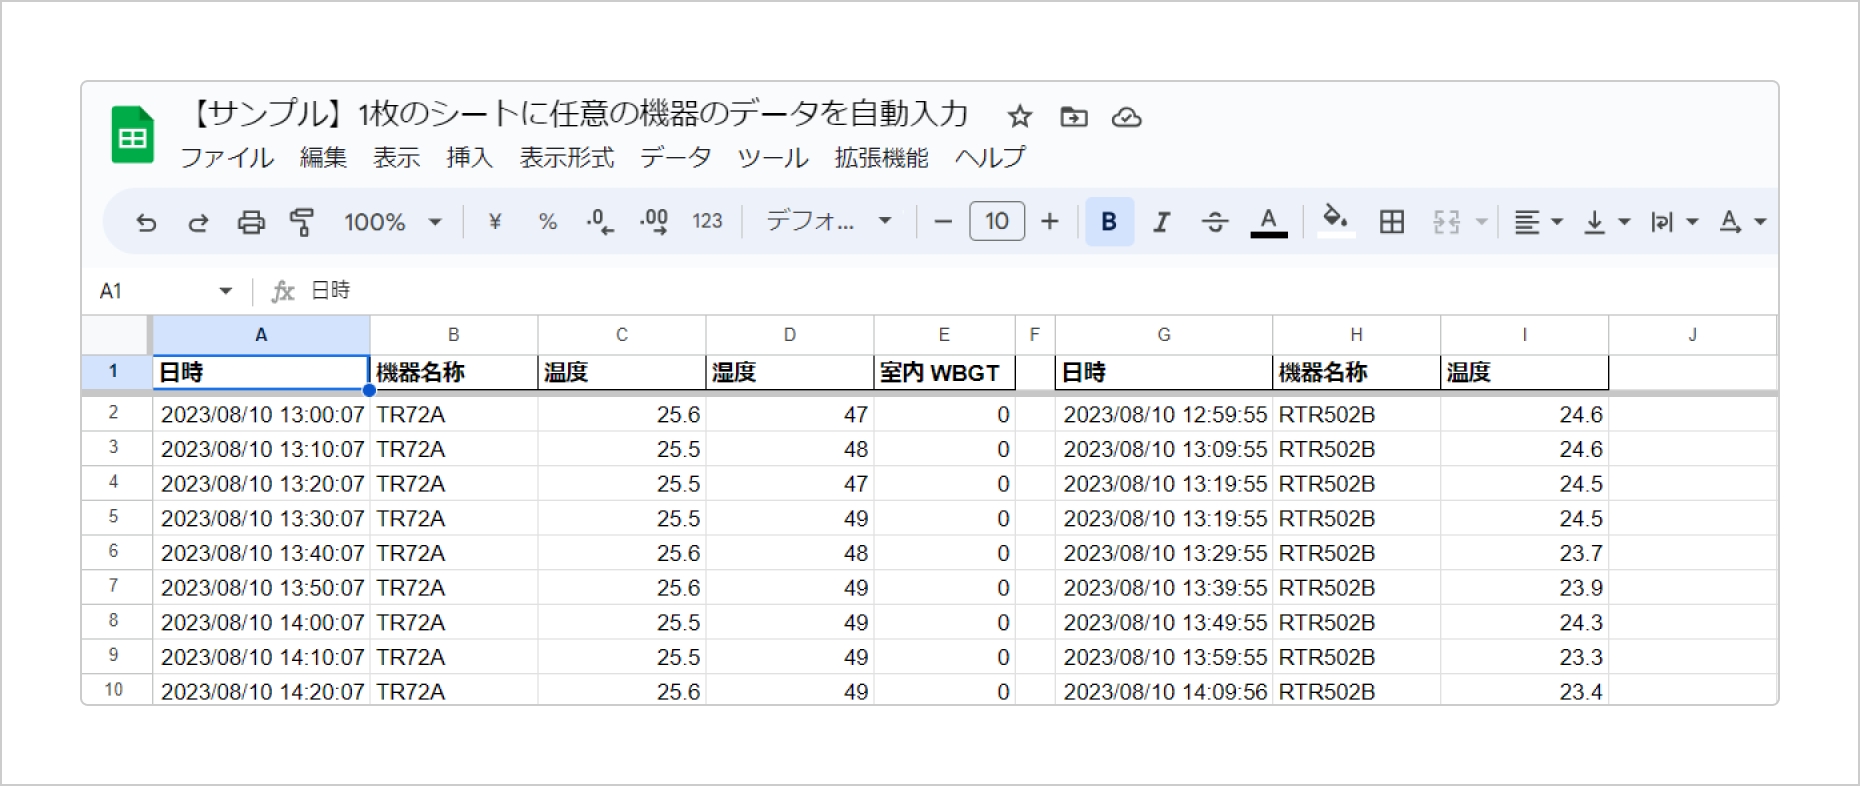Open the データ menu
Image resolution: width=1860 pixels, height=786 pixels.
(x=676, y=158)
